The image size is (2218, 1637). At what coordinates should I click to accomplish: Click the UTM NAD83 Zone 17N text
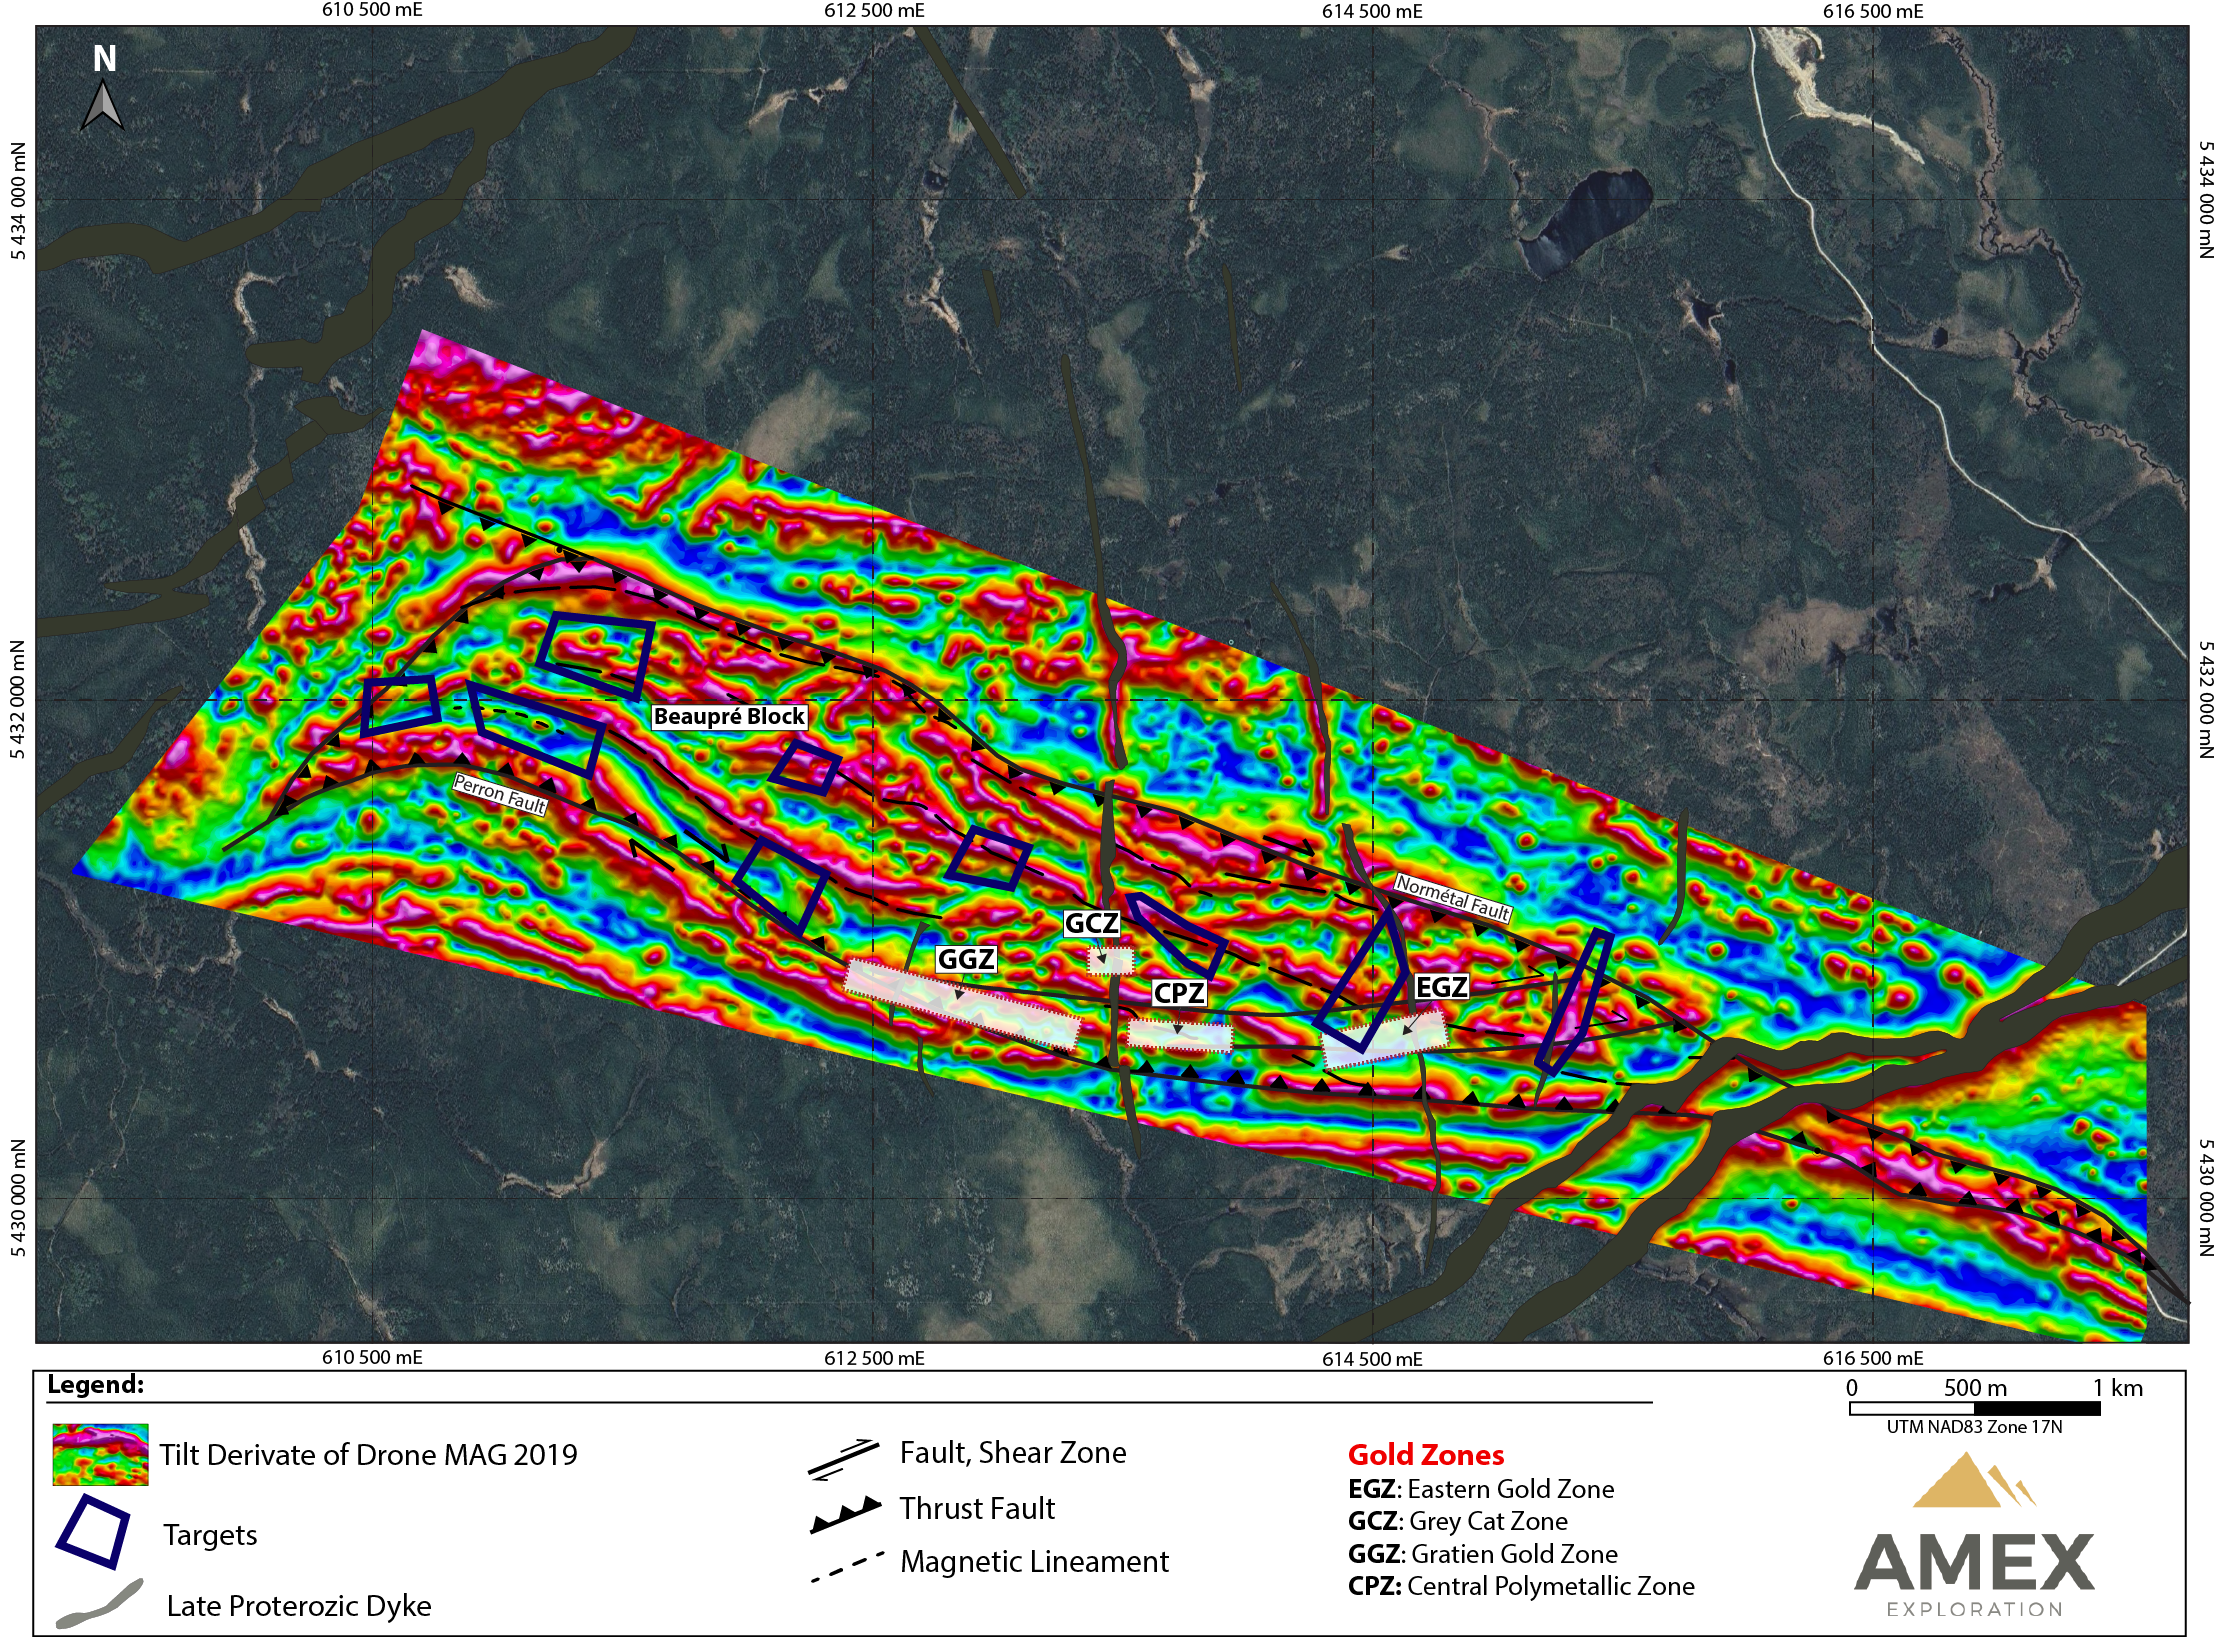[x=1974, y=1427]
